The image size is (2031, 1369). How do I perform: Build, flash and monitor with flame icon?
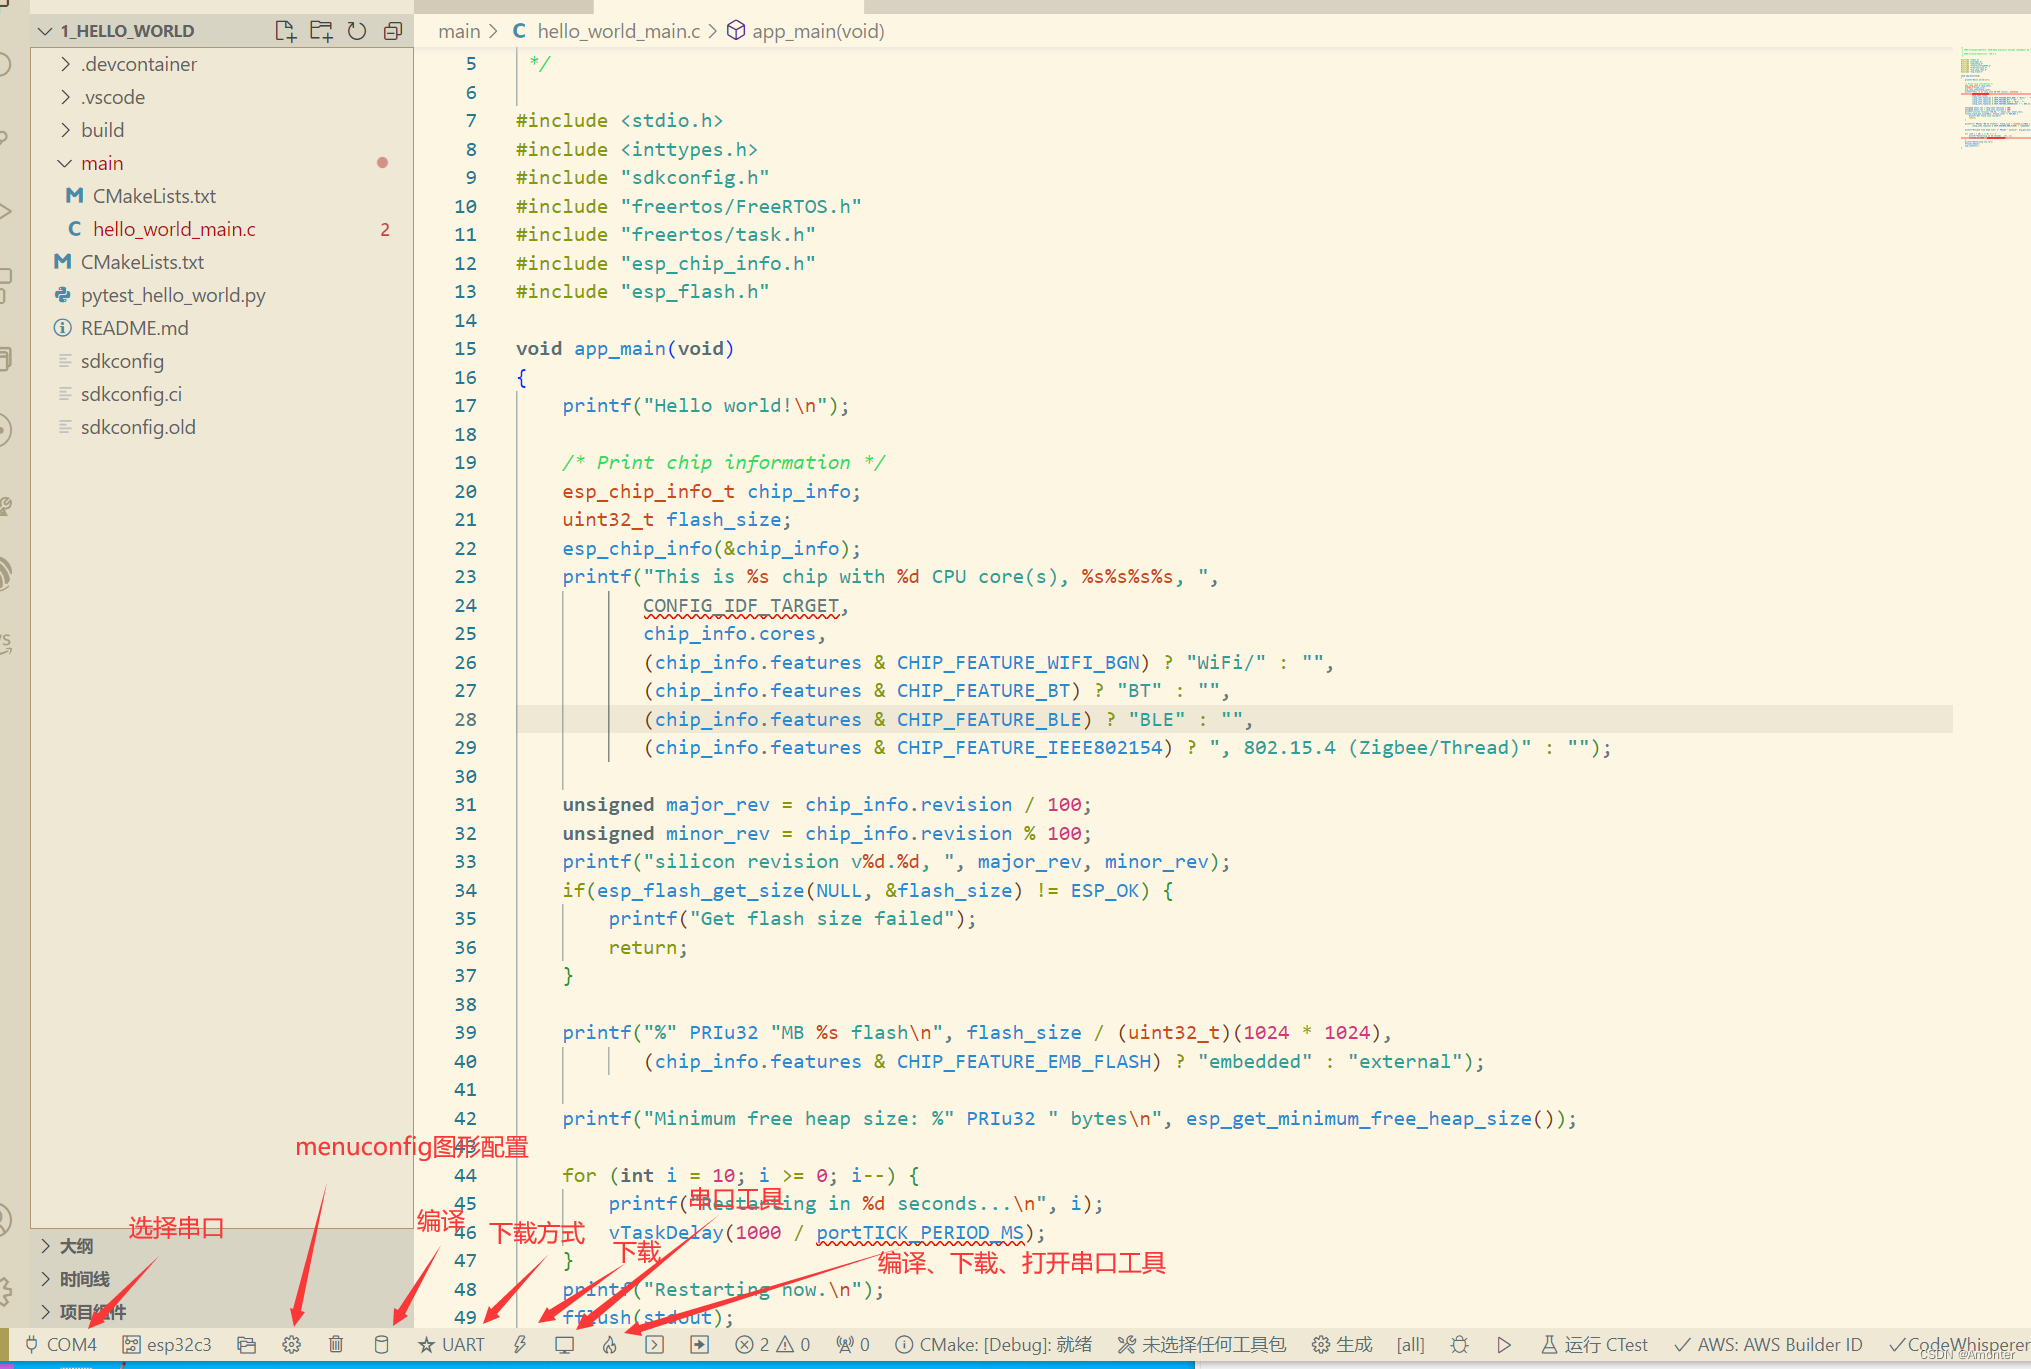(x=609, y=1345)
